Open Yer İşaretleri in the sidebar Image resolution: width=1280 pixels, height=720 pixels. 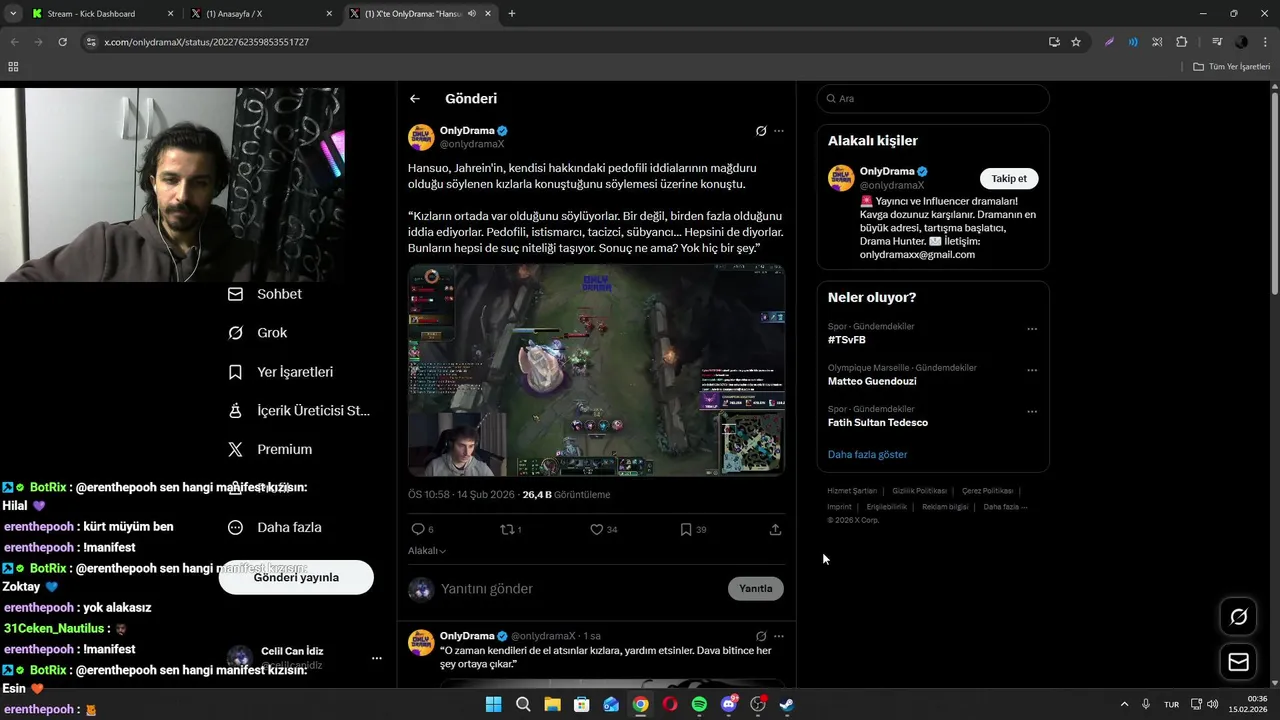pyautogui.click(x=281, y=372)
